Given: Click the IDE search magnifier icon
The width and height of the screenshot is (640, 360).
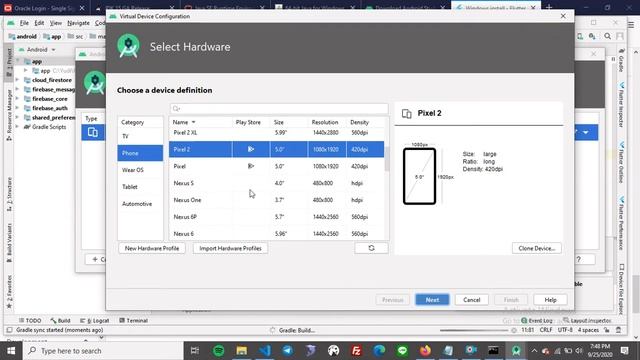Looking at the screenshot, I should 607,36.
